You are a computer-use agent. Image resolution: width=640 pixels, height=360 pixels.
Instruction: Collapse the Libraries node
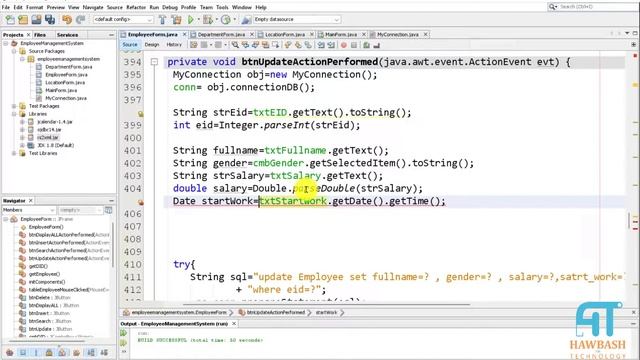14,114
